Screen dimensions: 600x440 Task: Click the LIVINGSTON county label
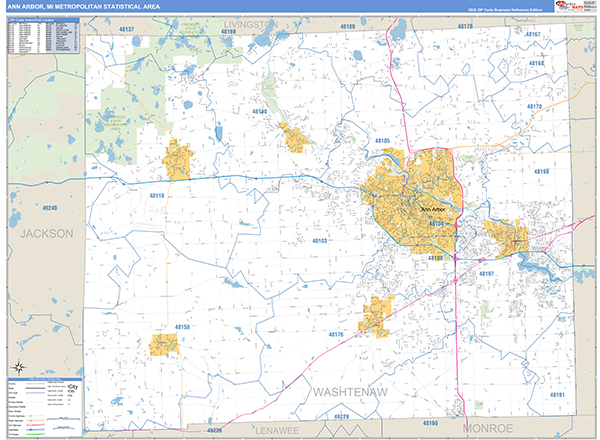click(250, 21)
